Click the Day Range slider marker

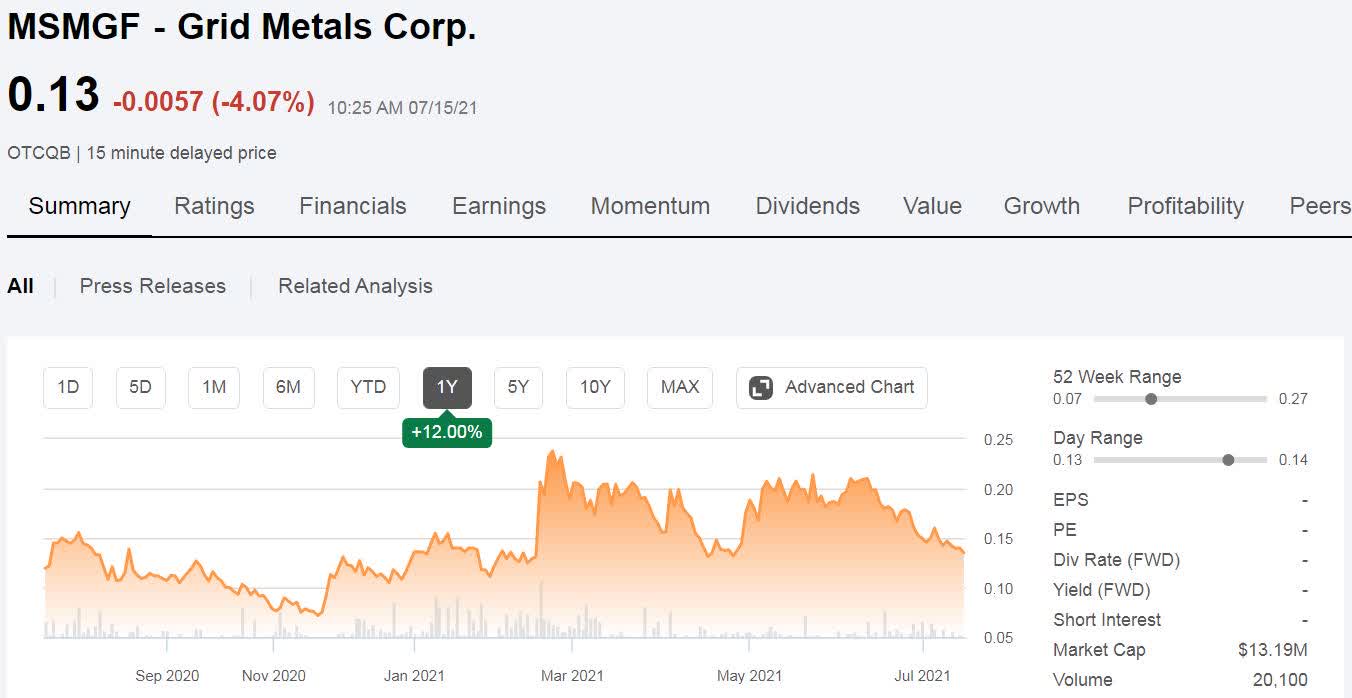point(1228,460)
